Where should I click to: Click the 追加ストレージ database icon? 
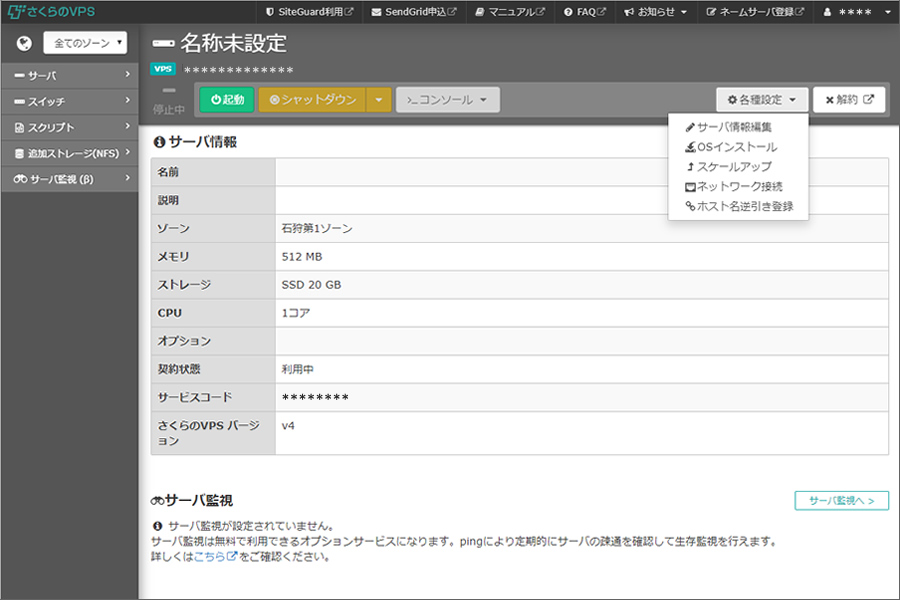pyautogui.click(x=20, y=153)
